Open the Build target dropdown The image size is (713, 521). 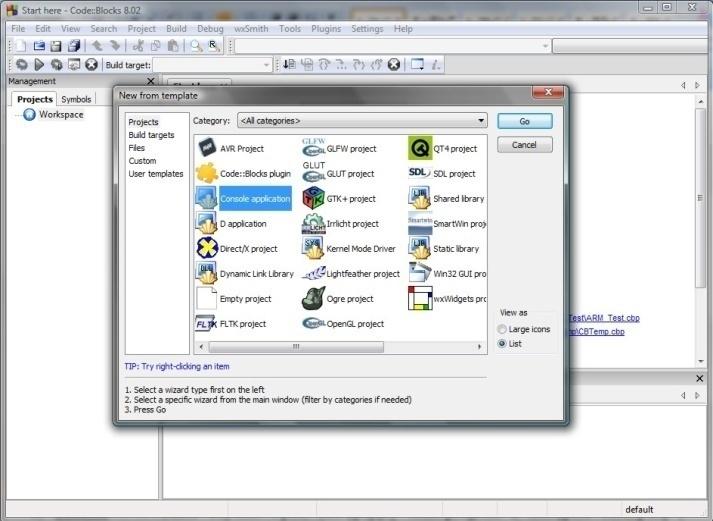pyautogui.click(x=212, y=65)
